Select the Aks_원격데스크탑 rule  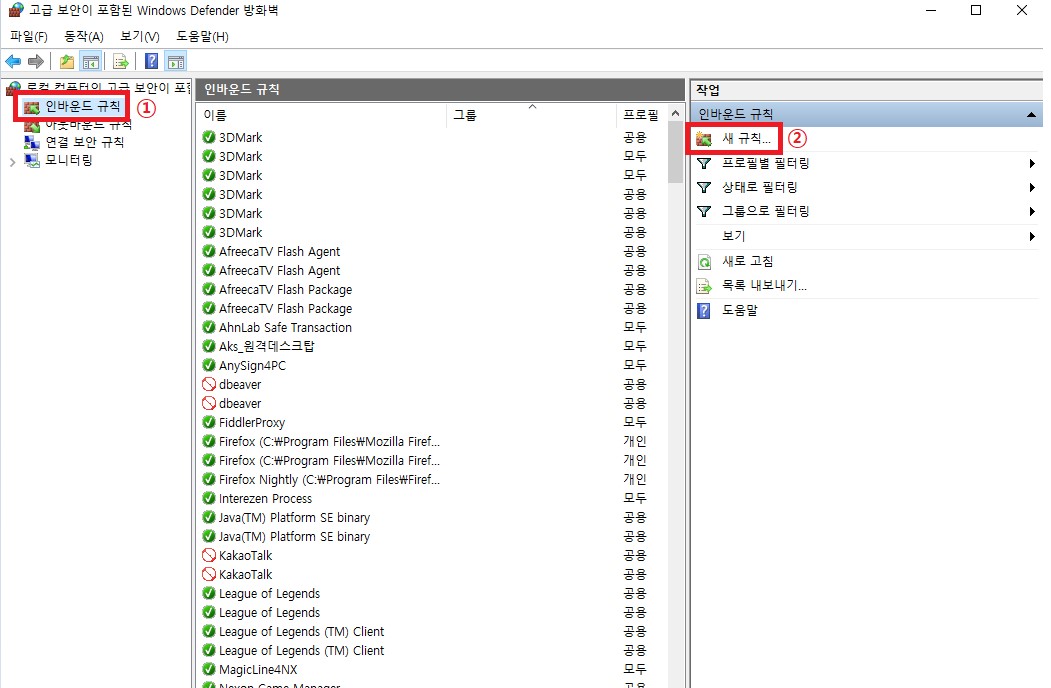pyautogui.click(x=266, y=347)
